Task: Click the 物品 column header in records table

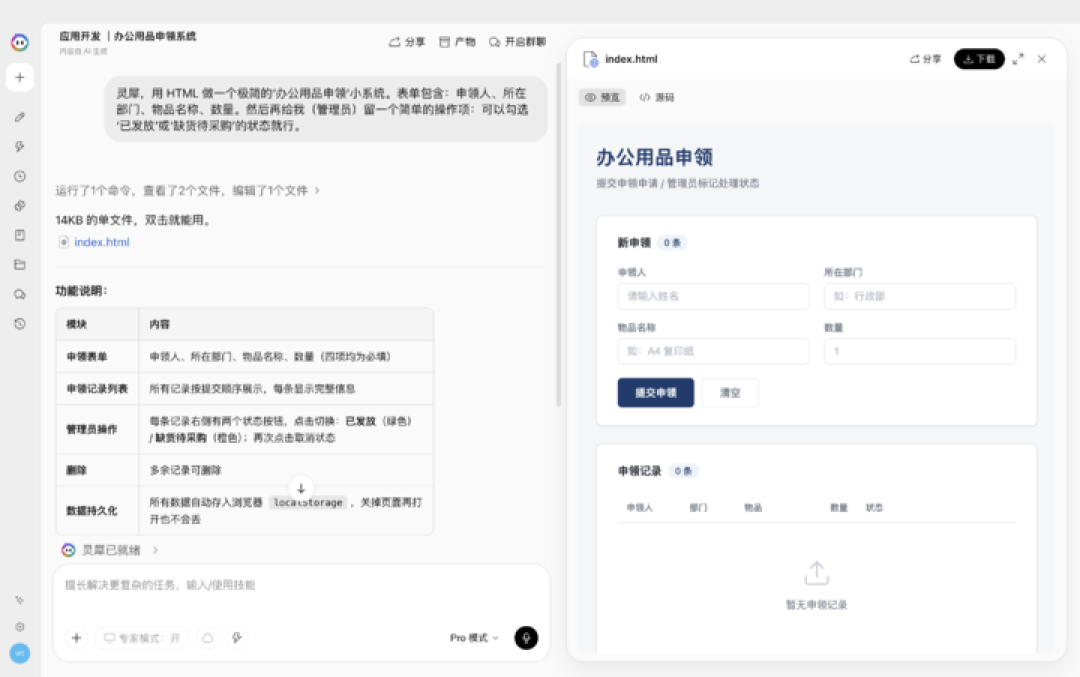Action: coord(753,508)
